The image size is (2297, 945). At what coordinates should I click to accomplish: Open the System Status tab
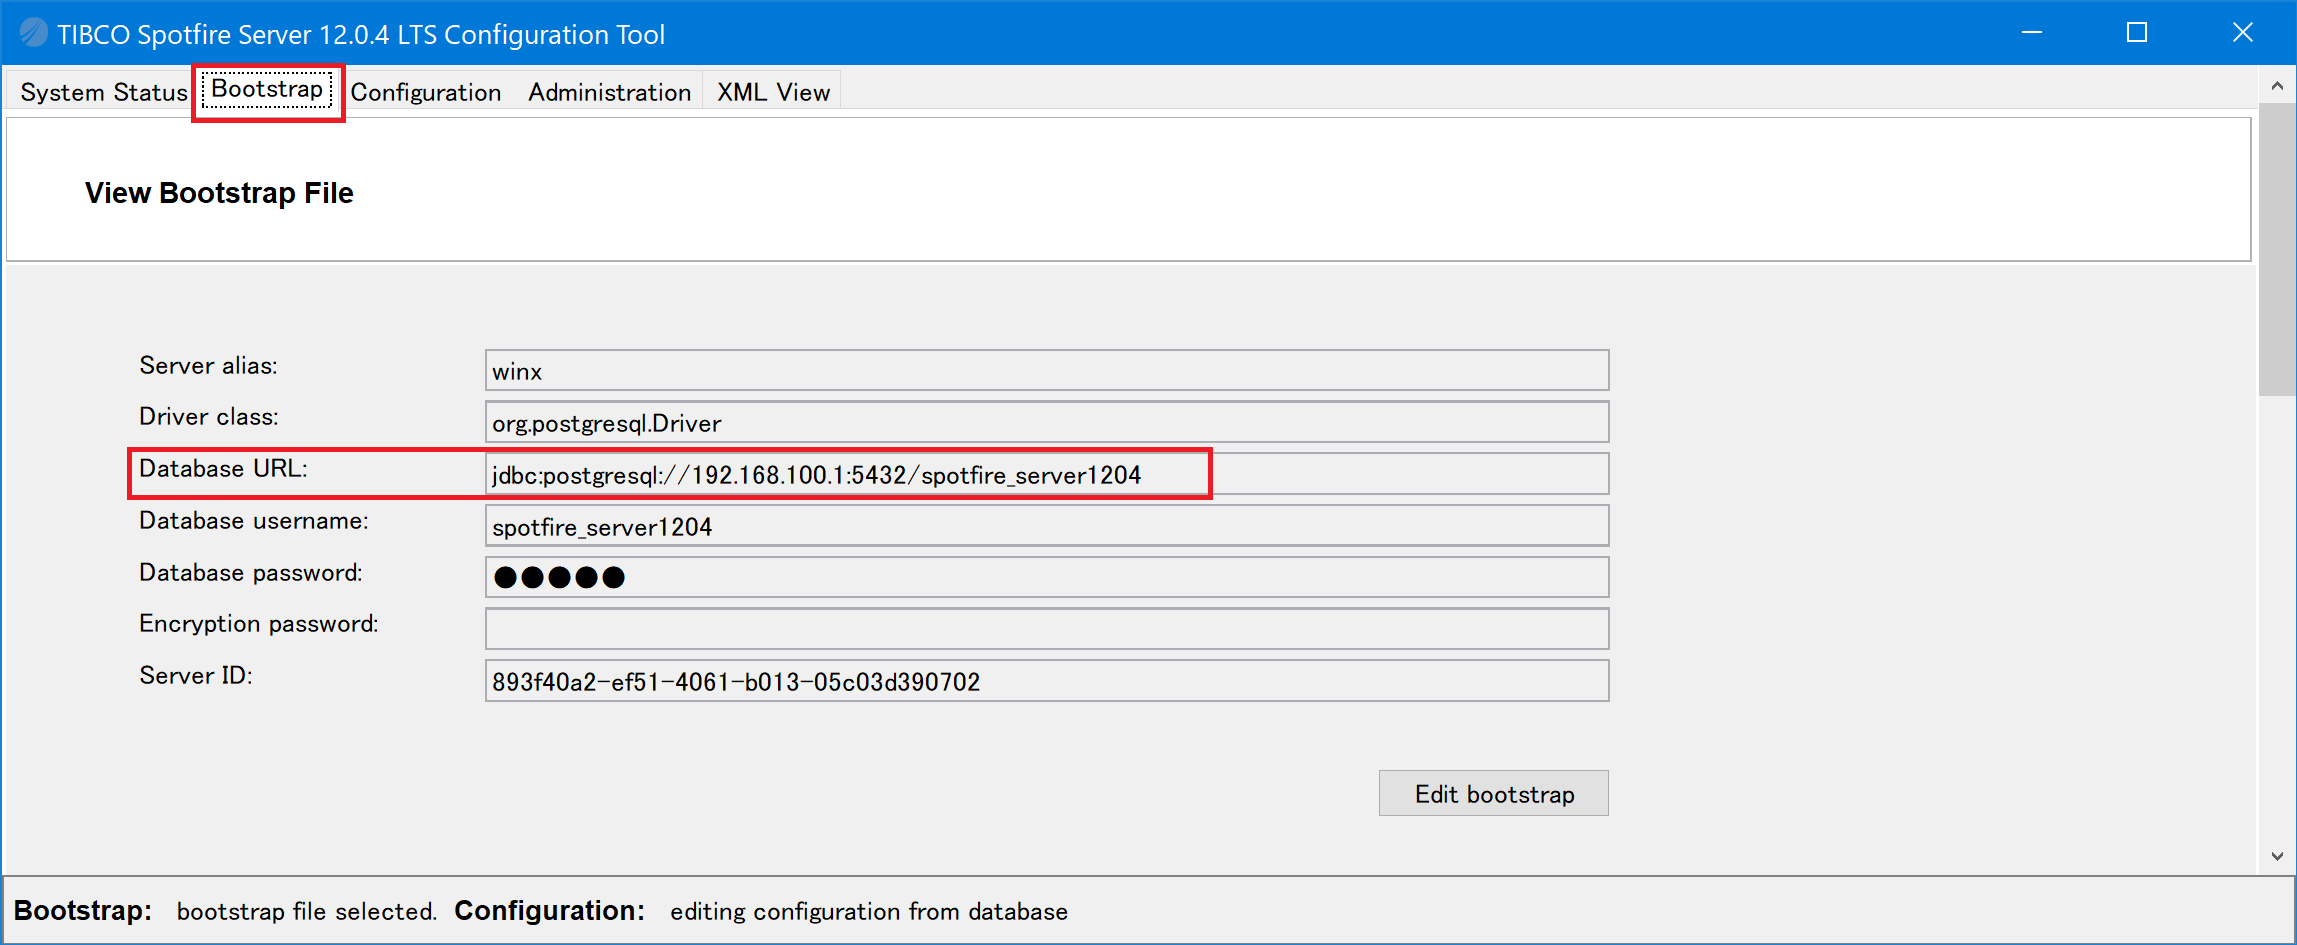[x=104, y=92]
